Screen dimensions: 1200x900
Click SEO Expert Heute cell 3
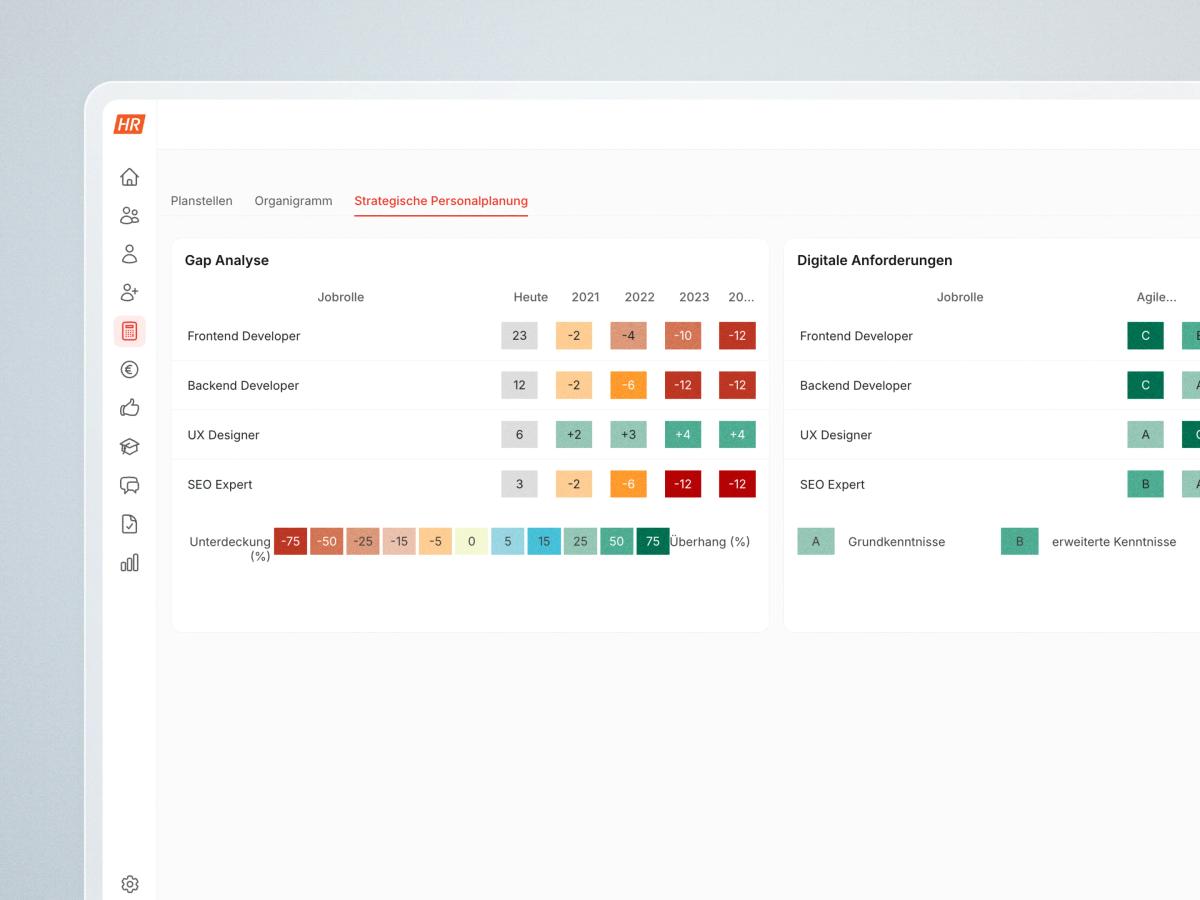tap(519, 484)
